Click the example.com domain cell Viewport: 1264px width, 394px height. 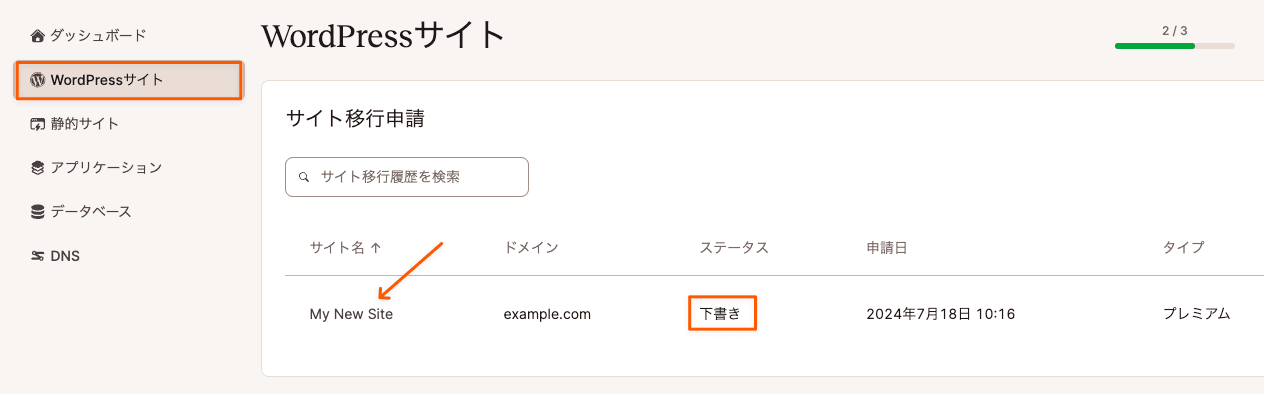547,314
